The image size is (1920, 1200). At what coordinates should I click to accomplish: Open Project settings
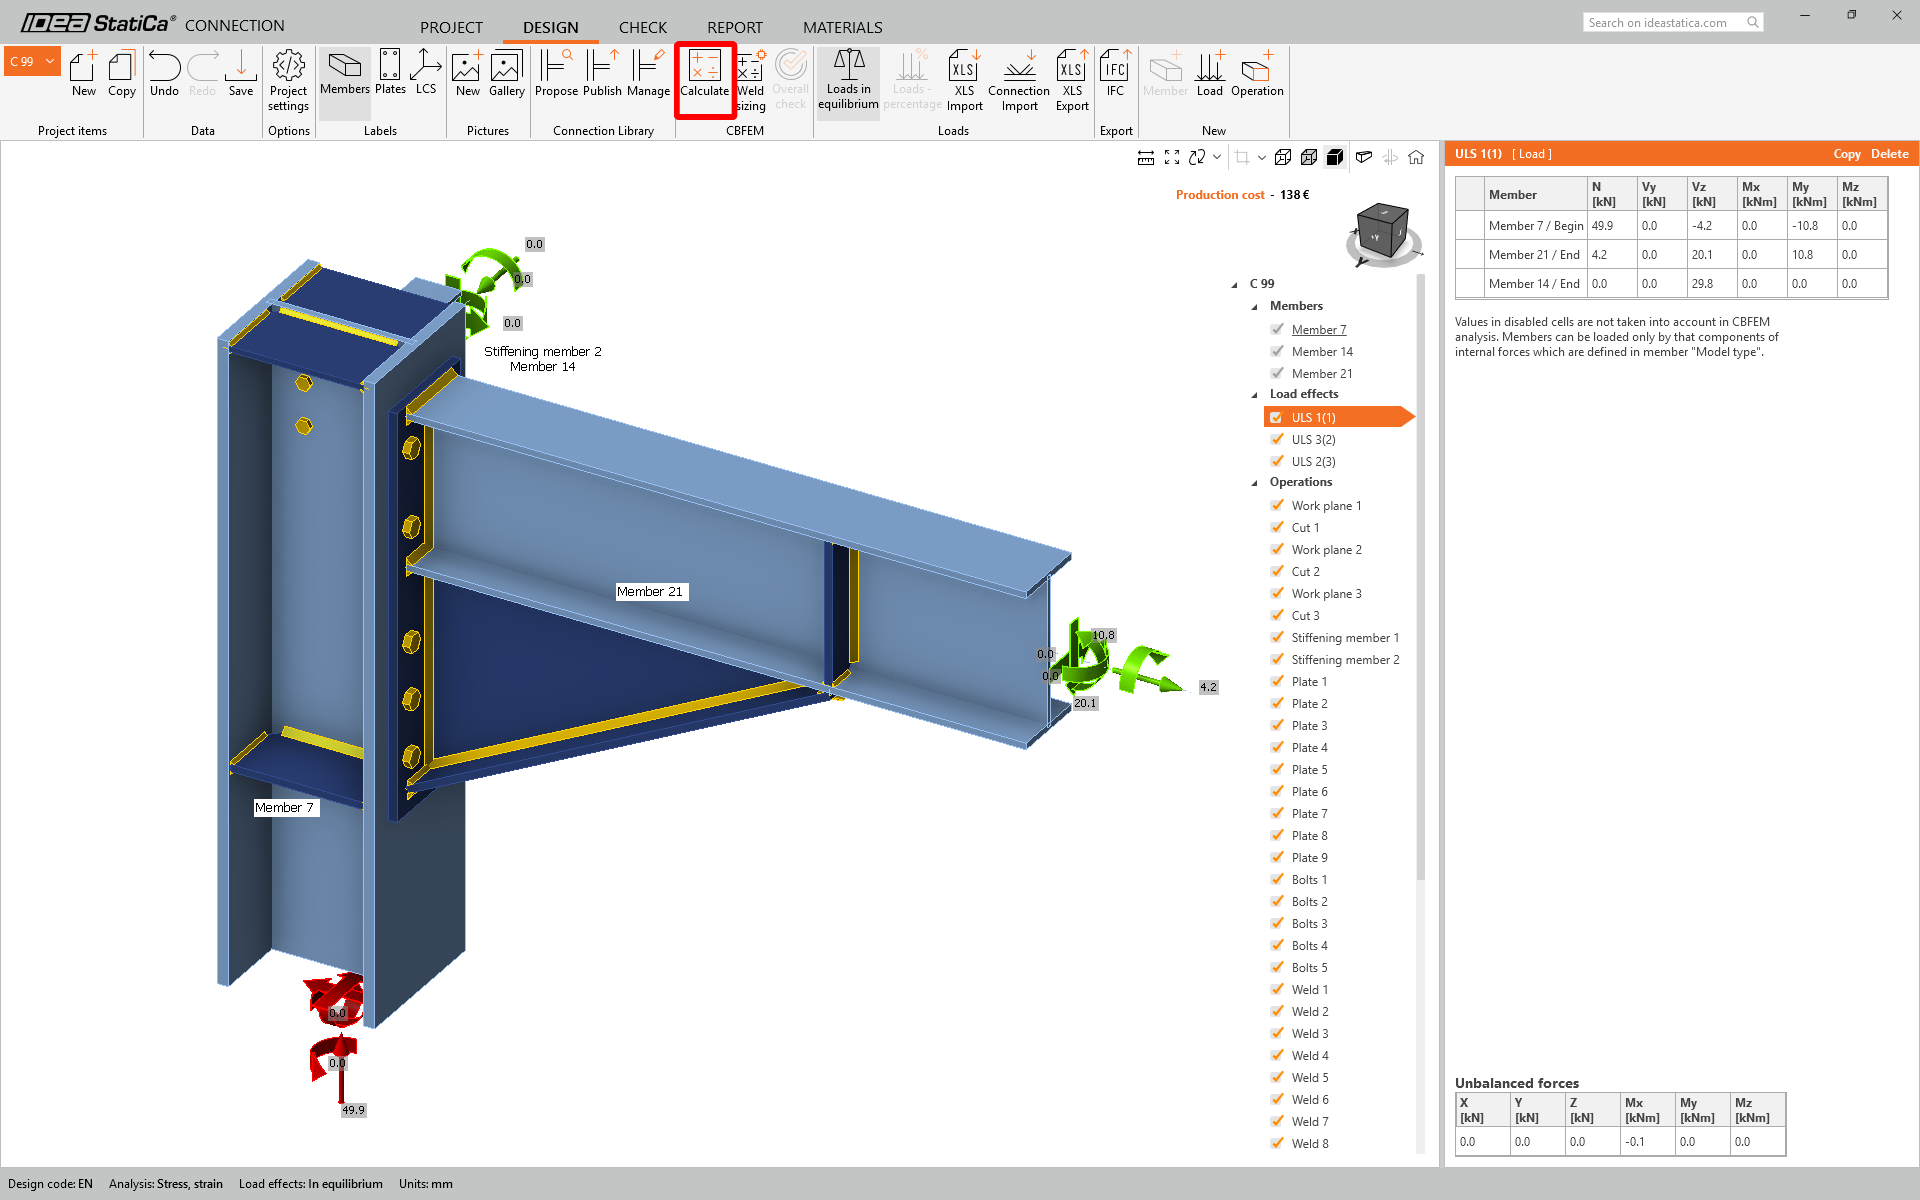[x=288, y=78]
